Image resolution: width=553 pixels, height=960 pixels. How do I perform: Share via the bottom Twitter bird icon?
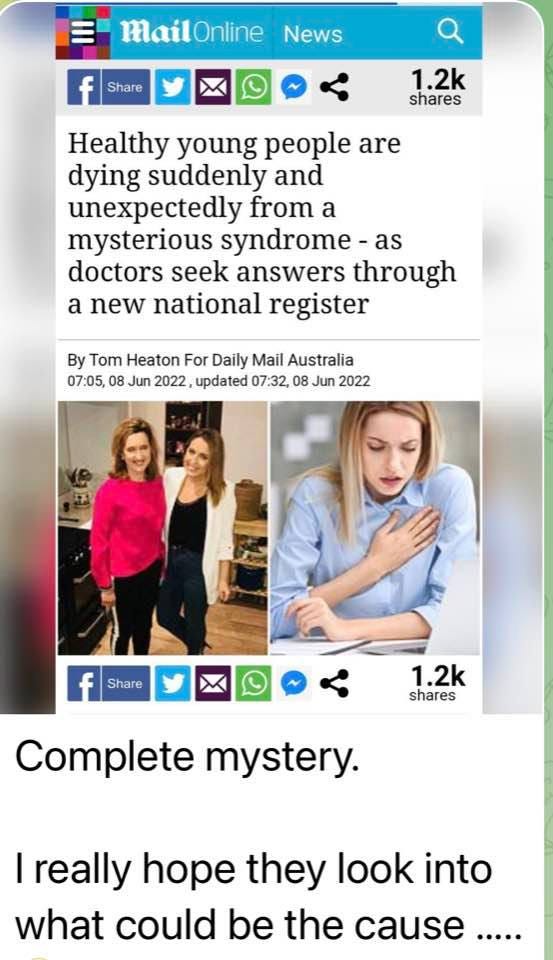coord(173,683)
